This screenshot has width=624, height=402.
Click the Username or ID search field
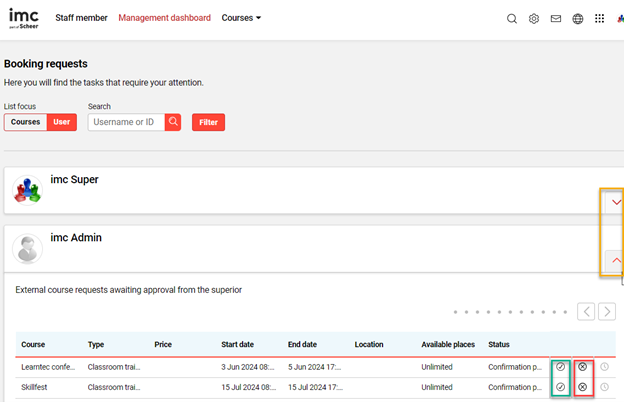(x=126, y=122)
